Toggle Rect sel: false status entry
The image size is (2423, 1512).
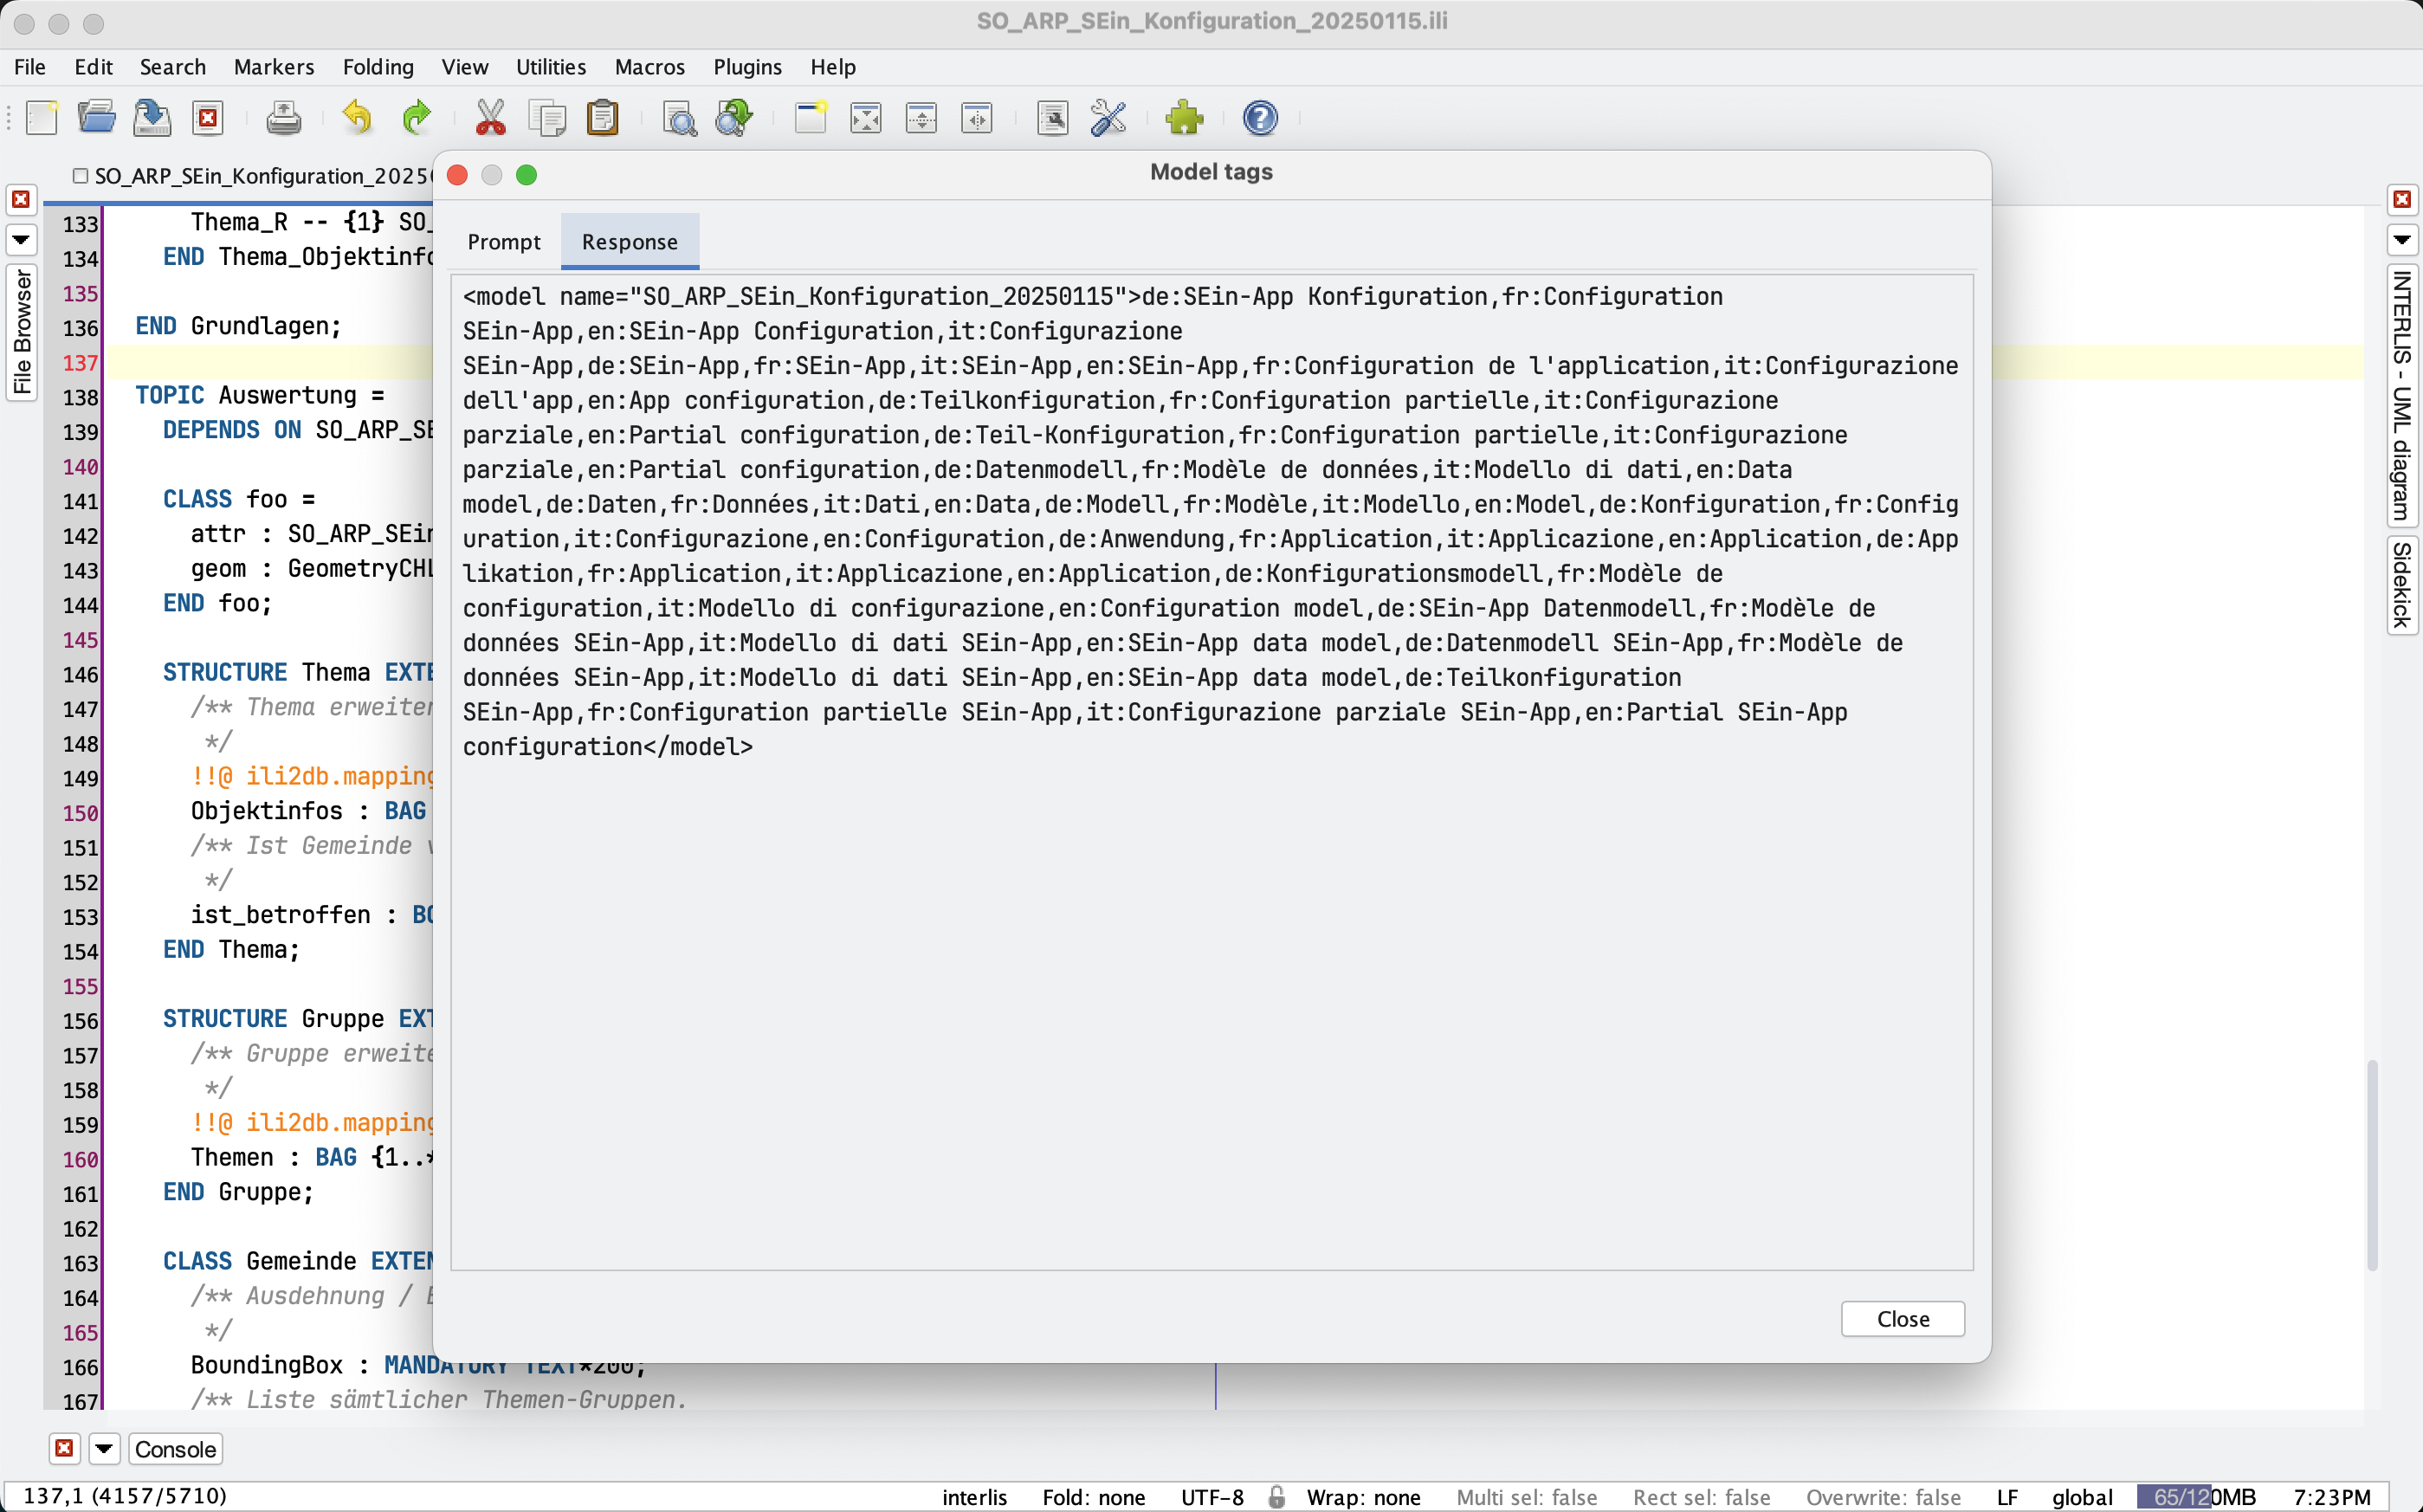(x=1701, y=1496)
